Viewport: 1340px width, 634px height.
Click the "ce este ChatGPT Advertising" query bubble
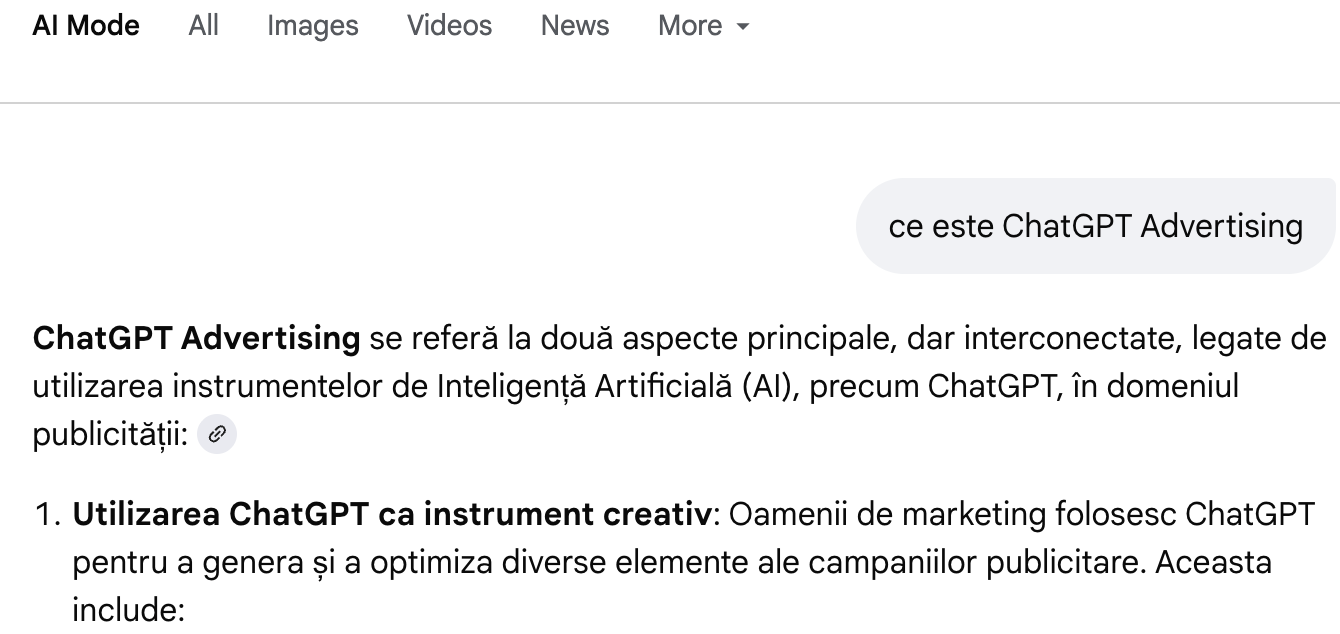1095,226
